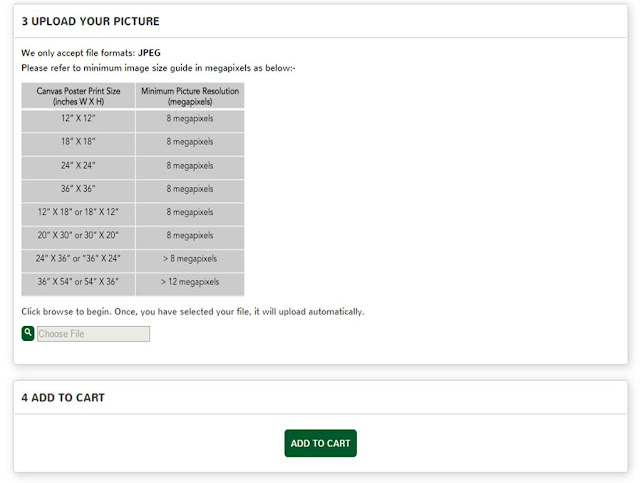Click the Canvas Poster Print Size column header

coord(78,96)
